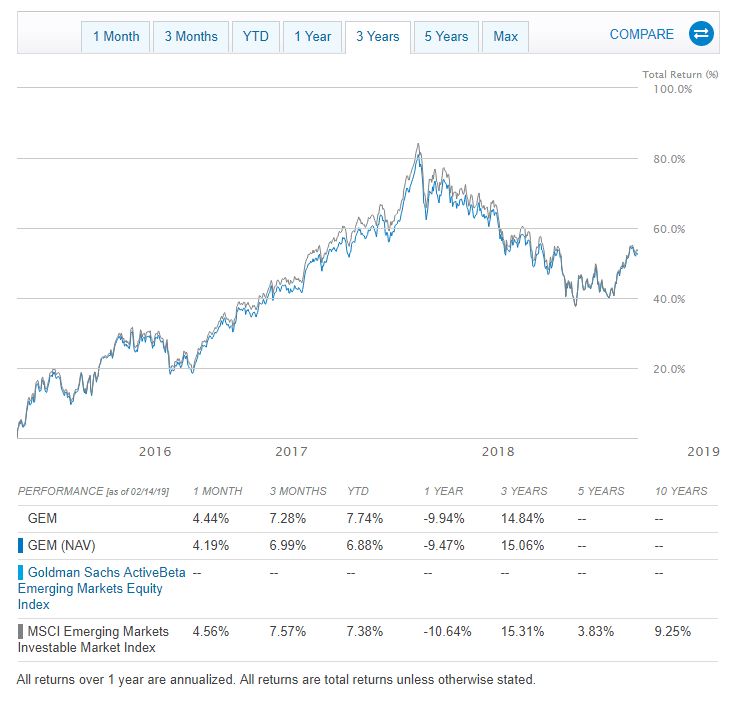Viewport: 747px width, 701px height.
Task: Open the YTD time range tab
Action: (256, 37)
